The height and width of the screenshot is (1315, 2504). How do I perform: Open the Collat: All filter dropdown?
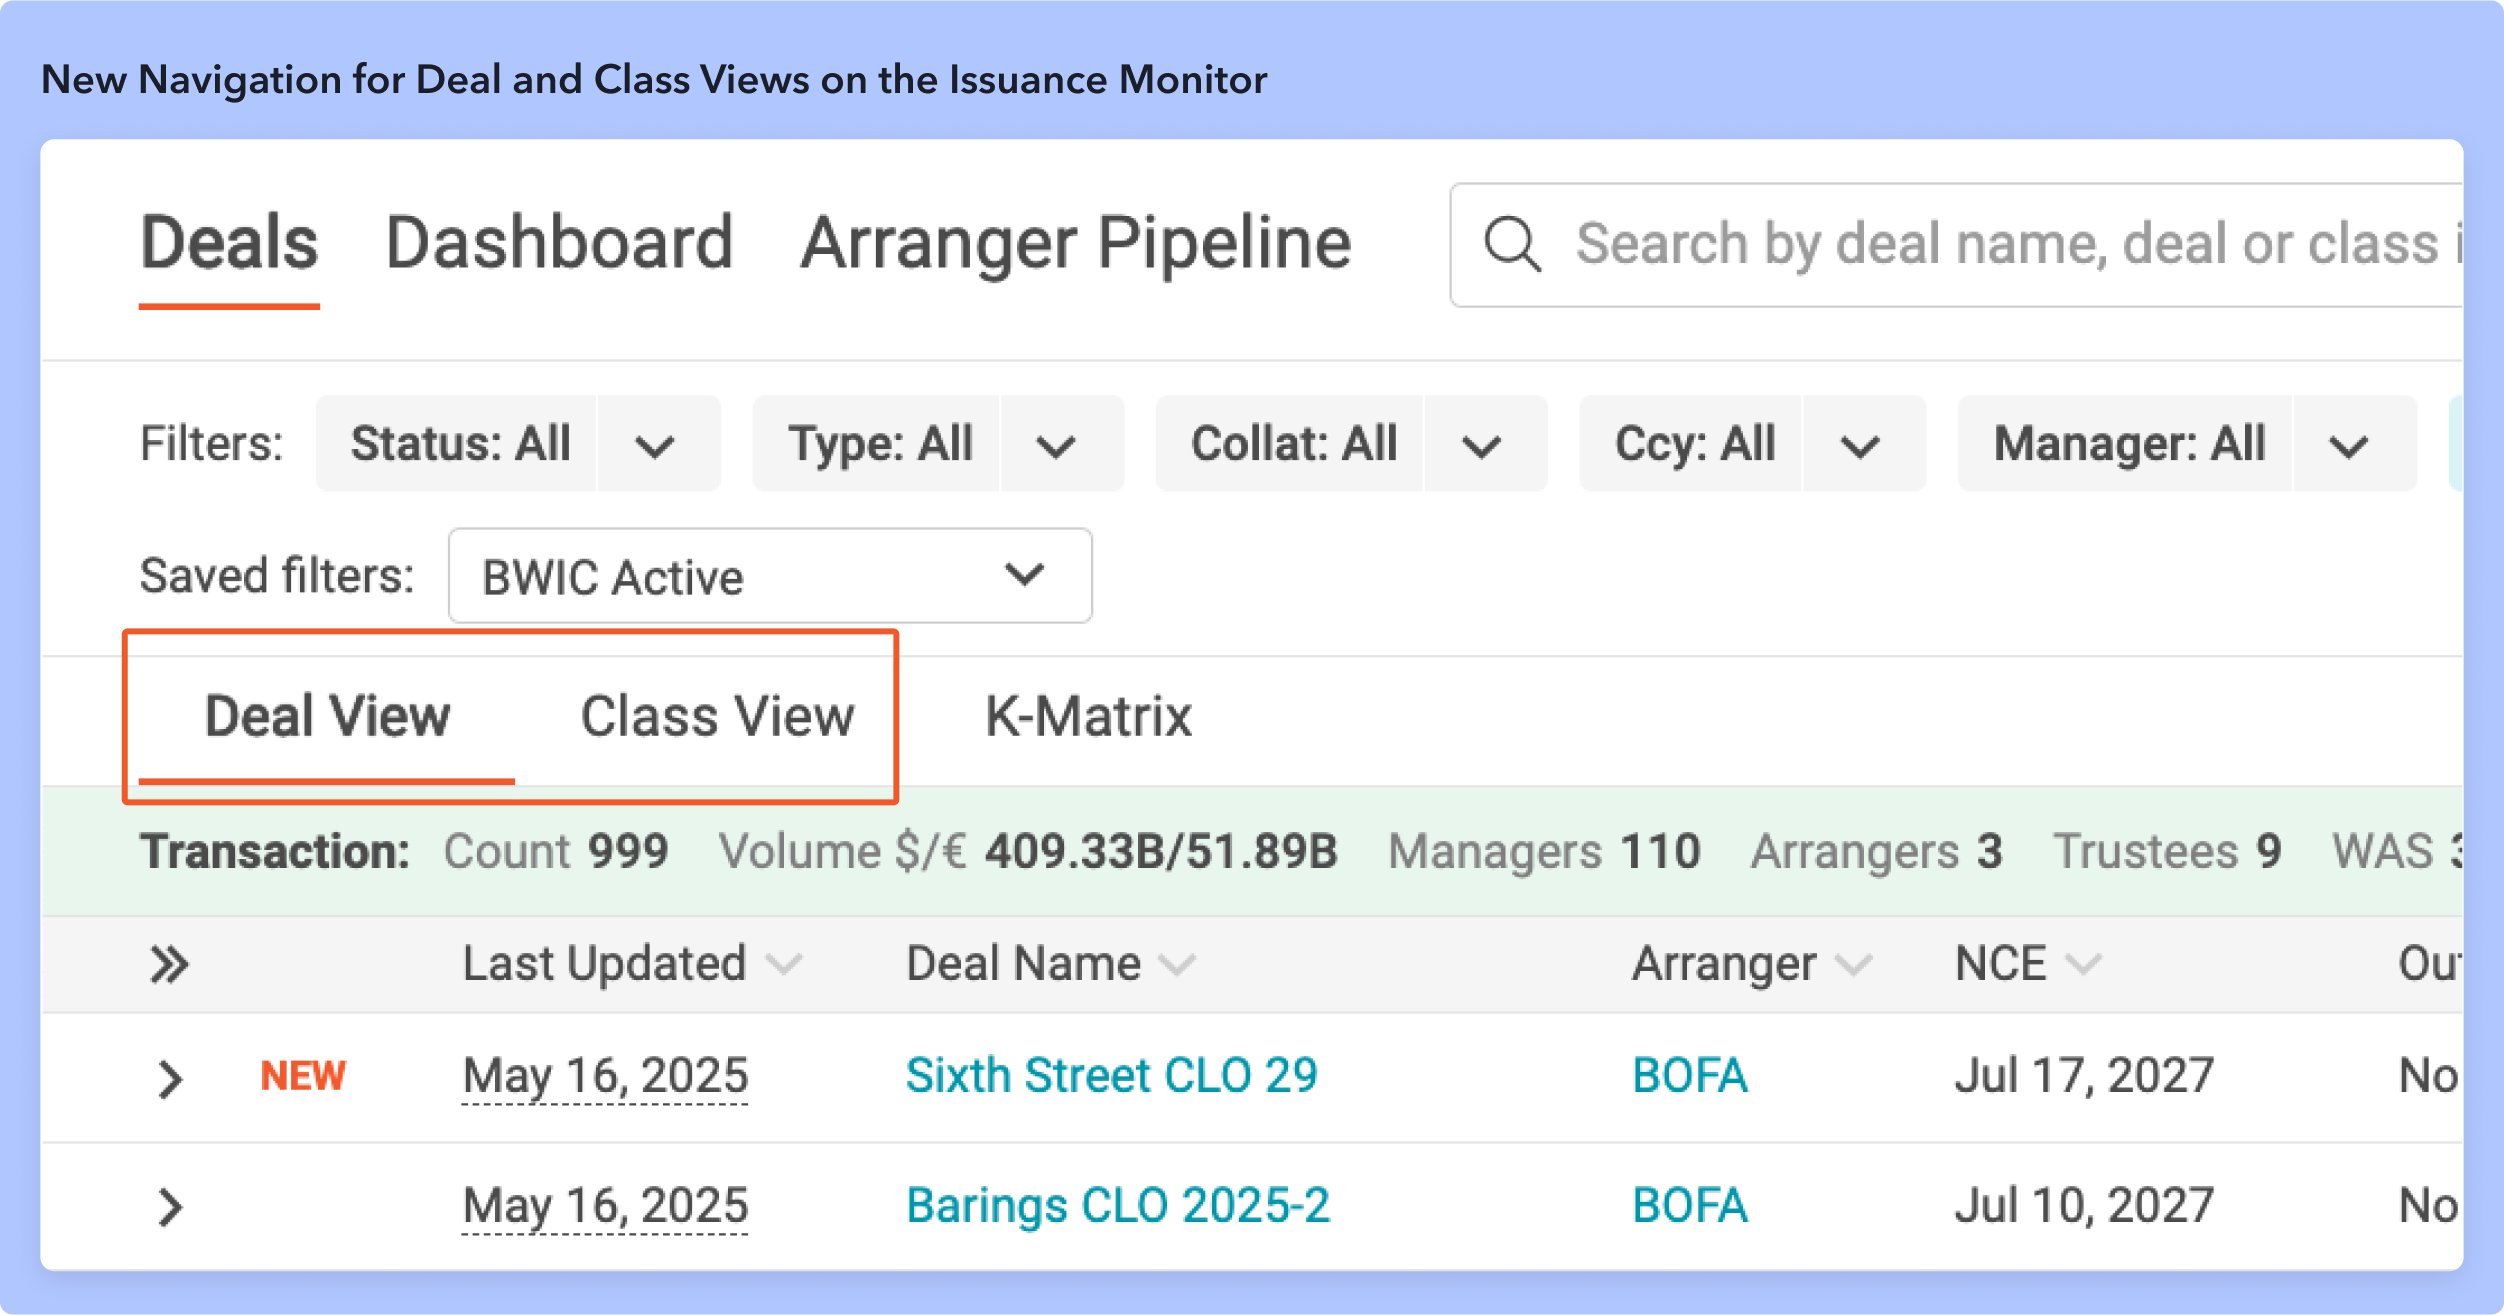(x=1481, y=444)
